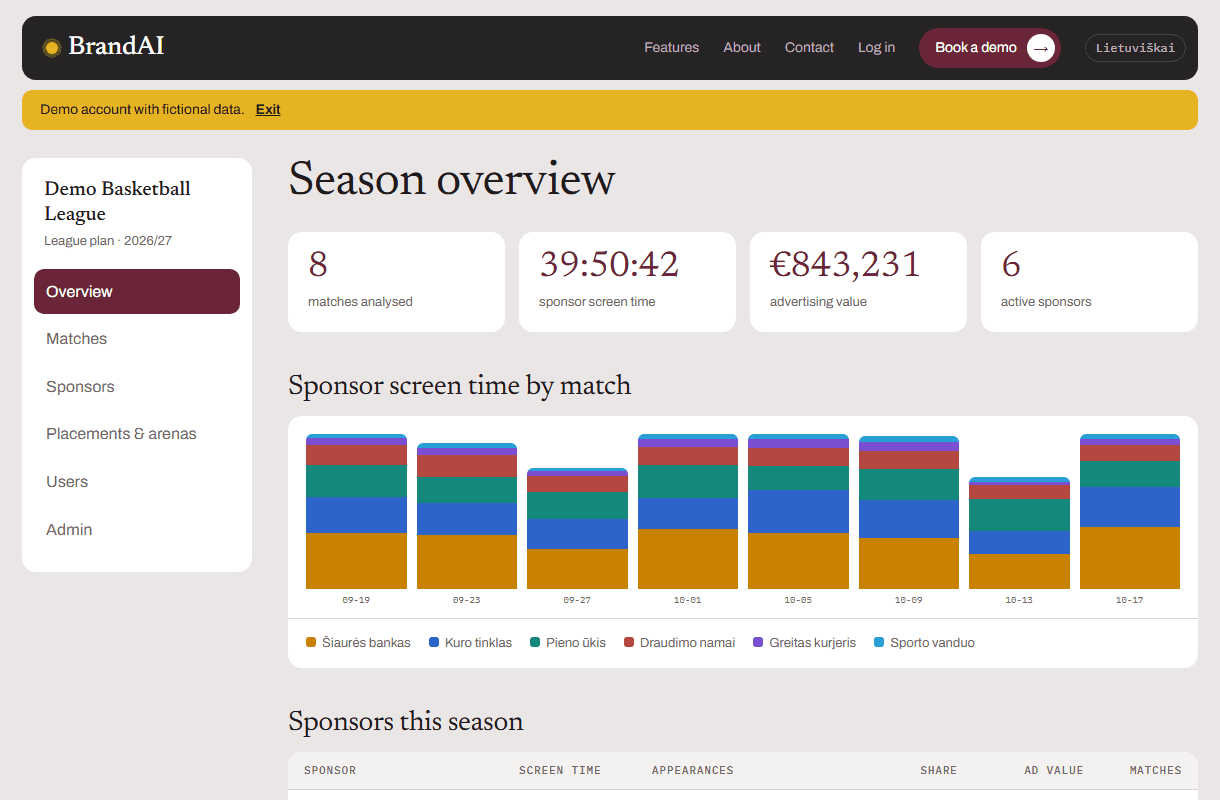Click the APPEARANCES column header
This screenshot has width=1220, height=800.
click(693, 770)
